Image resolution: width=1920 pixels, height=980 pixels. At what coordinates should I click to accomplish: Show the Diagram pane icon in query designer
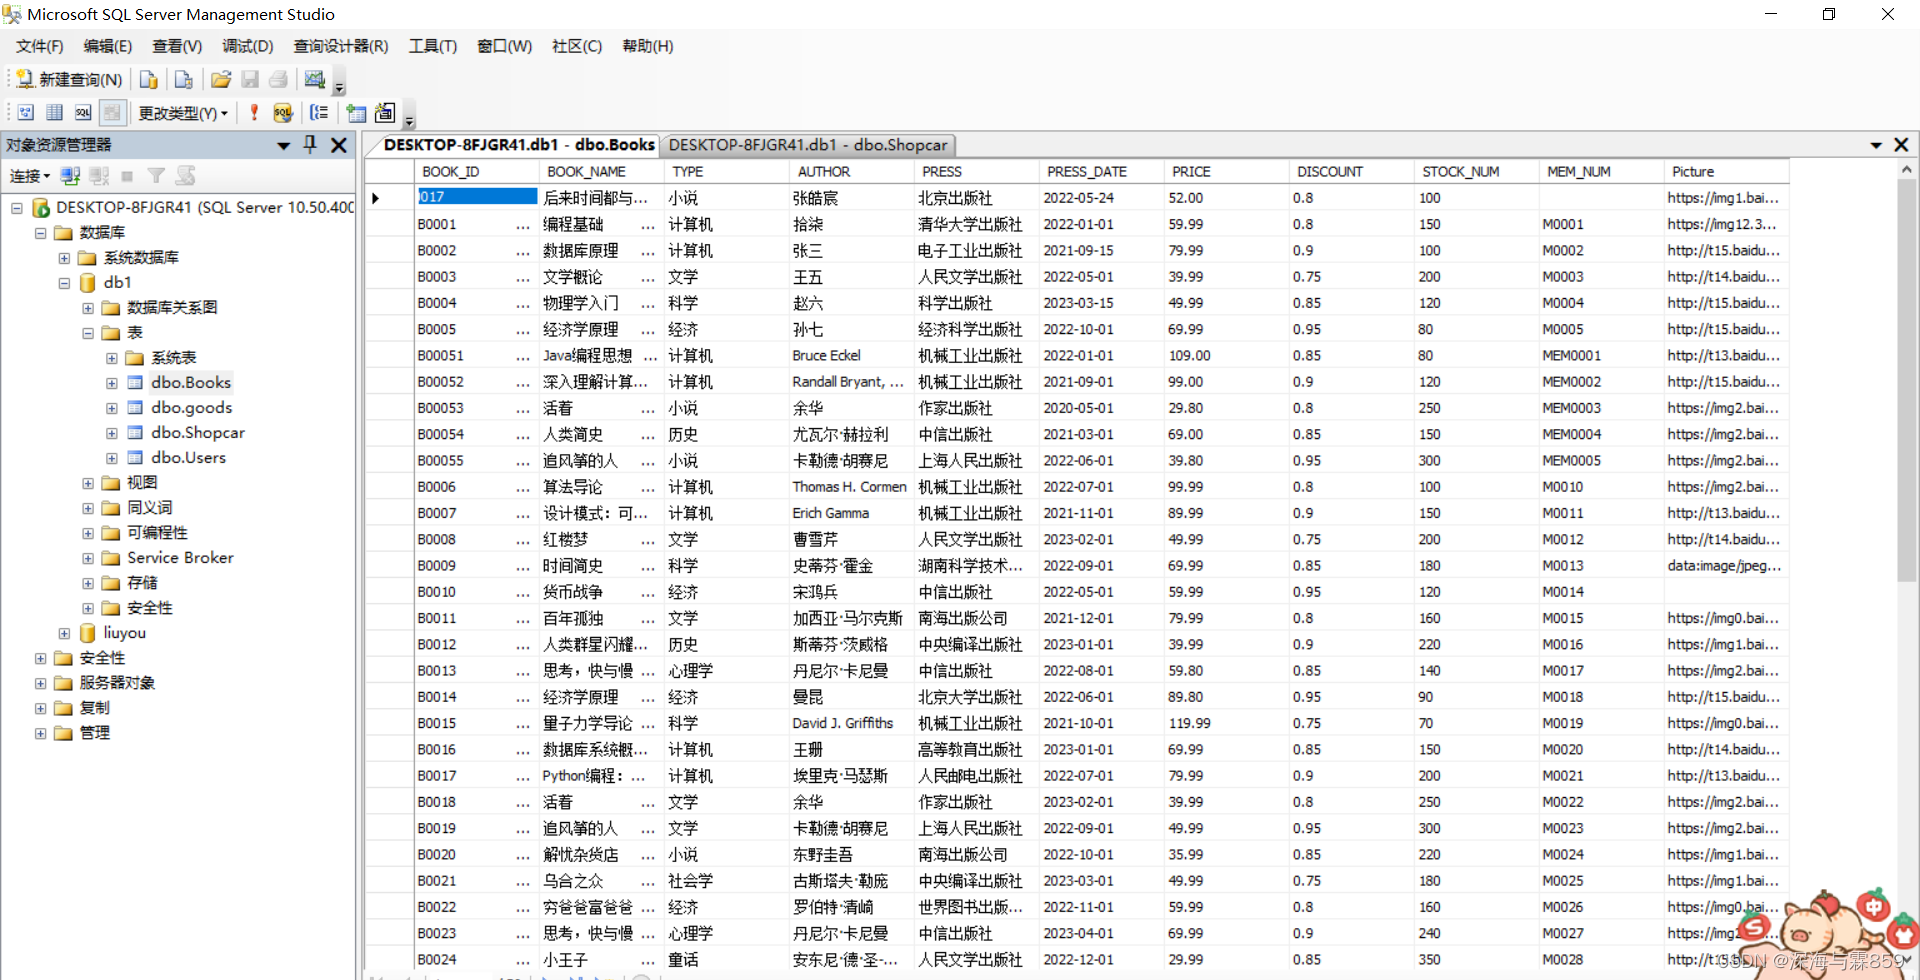click(x=25, y=112)
